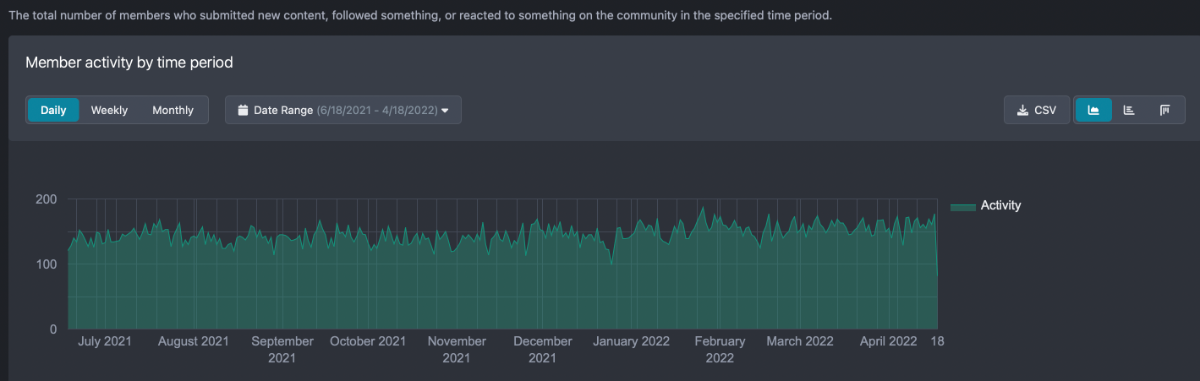Click the 'April 2022' axis label
This screenshot has height=381, width=1200.
(x=889, y=341)
